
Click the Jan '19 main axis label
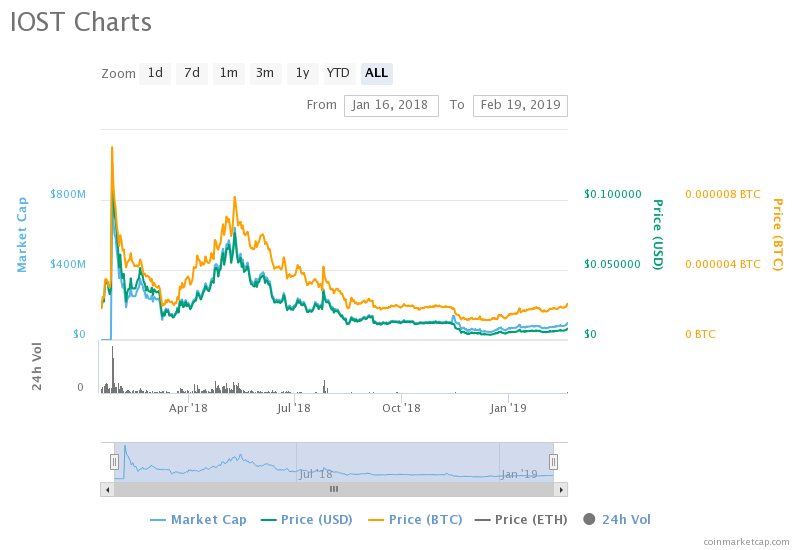508,408
